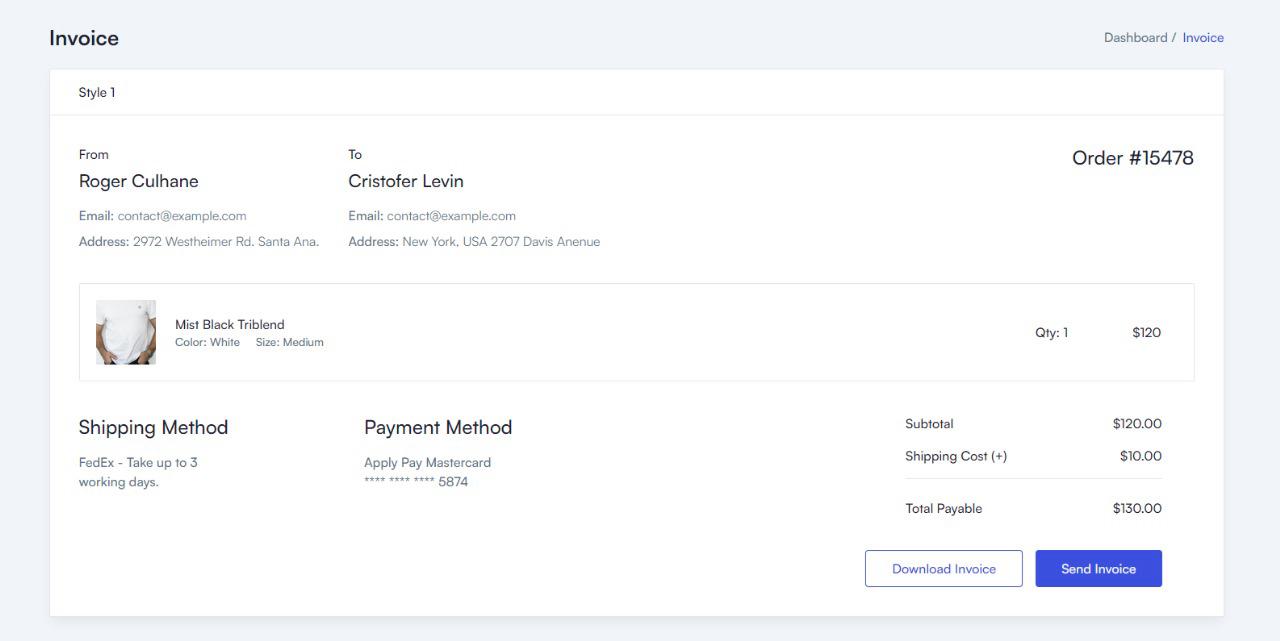Click the Cristofer Levin recipient name

[406, 181]
